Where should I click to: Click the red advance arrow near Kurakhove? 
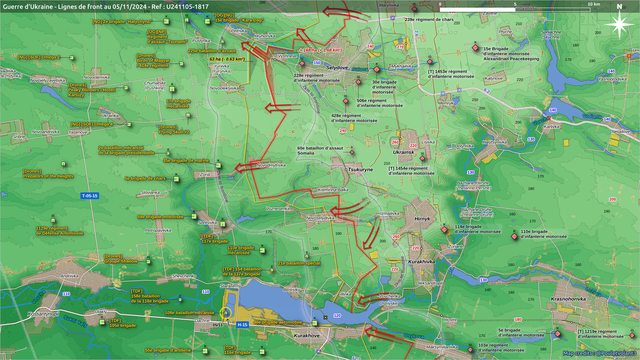tap(388, 337)
